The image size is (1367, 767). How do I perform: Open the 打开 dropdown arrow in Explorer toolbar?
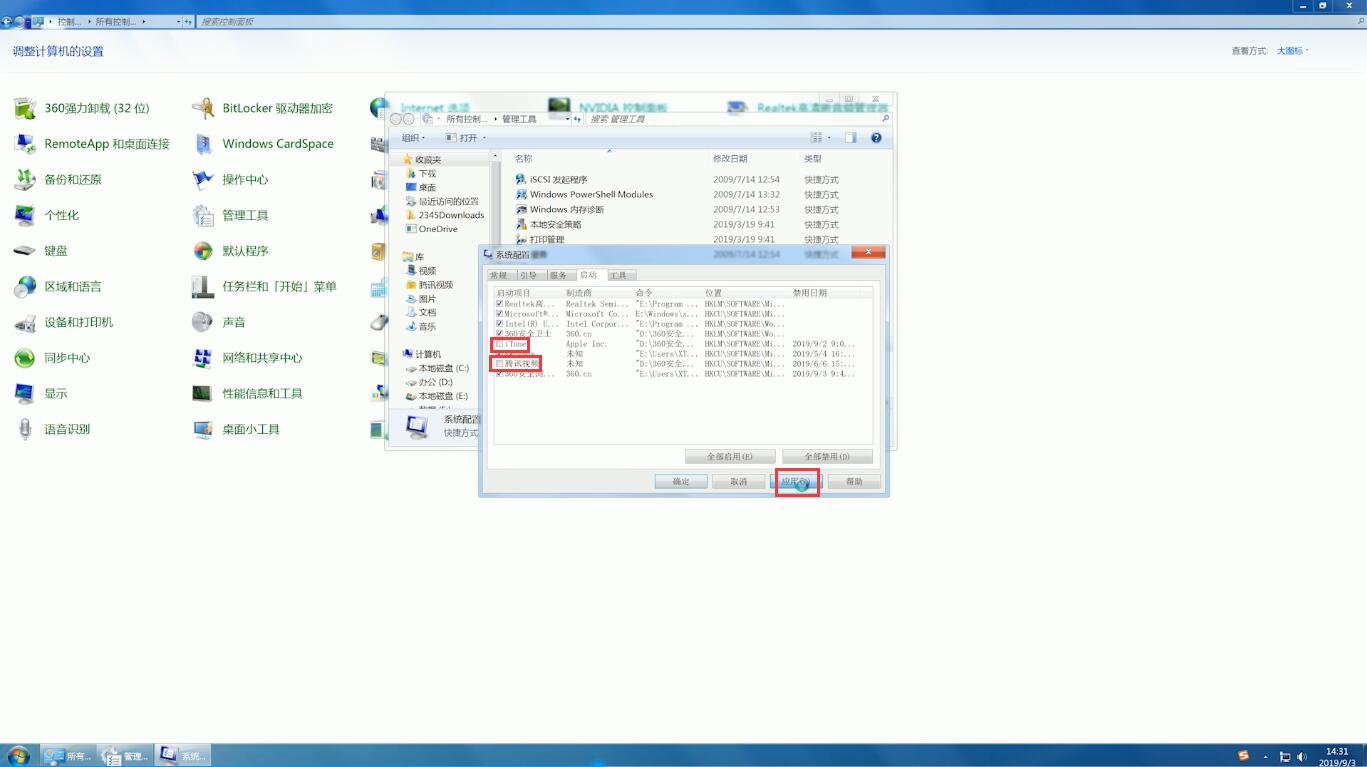coord(484,138)
